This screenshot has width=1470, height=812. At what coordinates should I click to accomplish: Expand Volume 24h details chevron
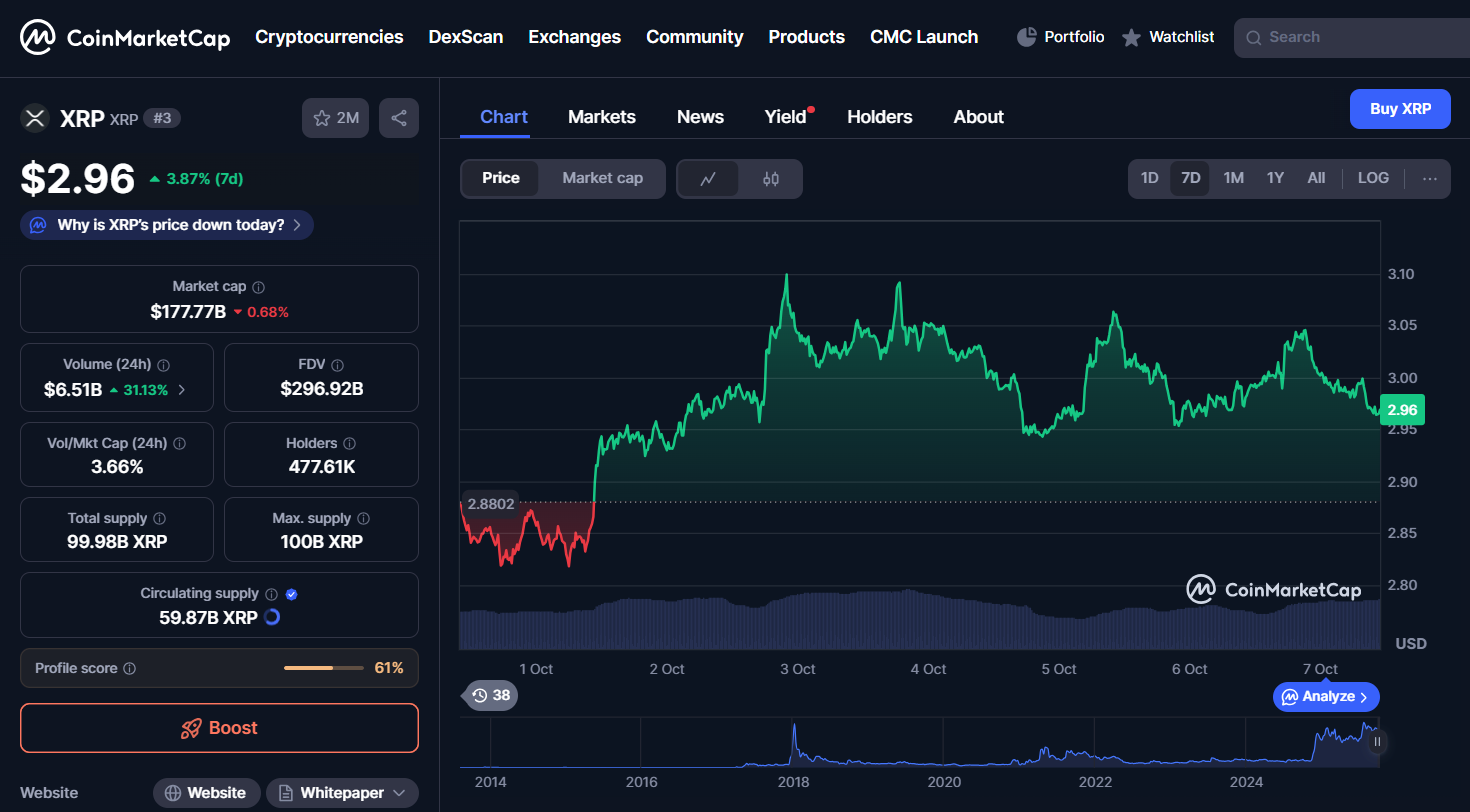[181, 390]
